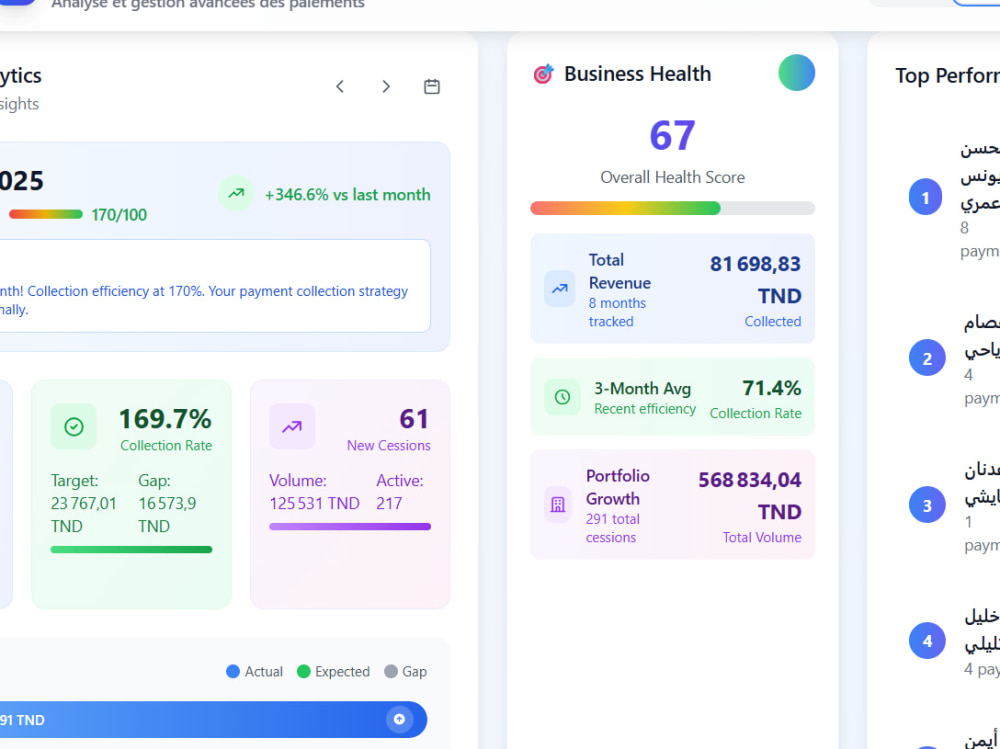This screenshot has width=1000, height=749.
Task: Click the Recent efficiency label
Action: click(645, 409)
